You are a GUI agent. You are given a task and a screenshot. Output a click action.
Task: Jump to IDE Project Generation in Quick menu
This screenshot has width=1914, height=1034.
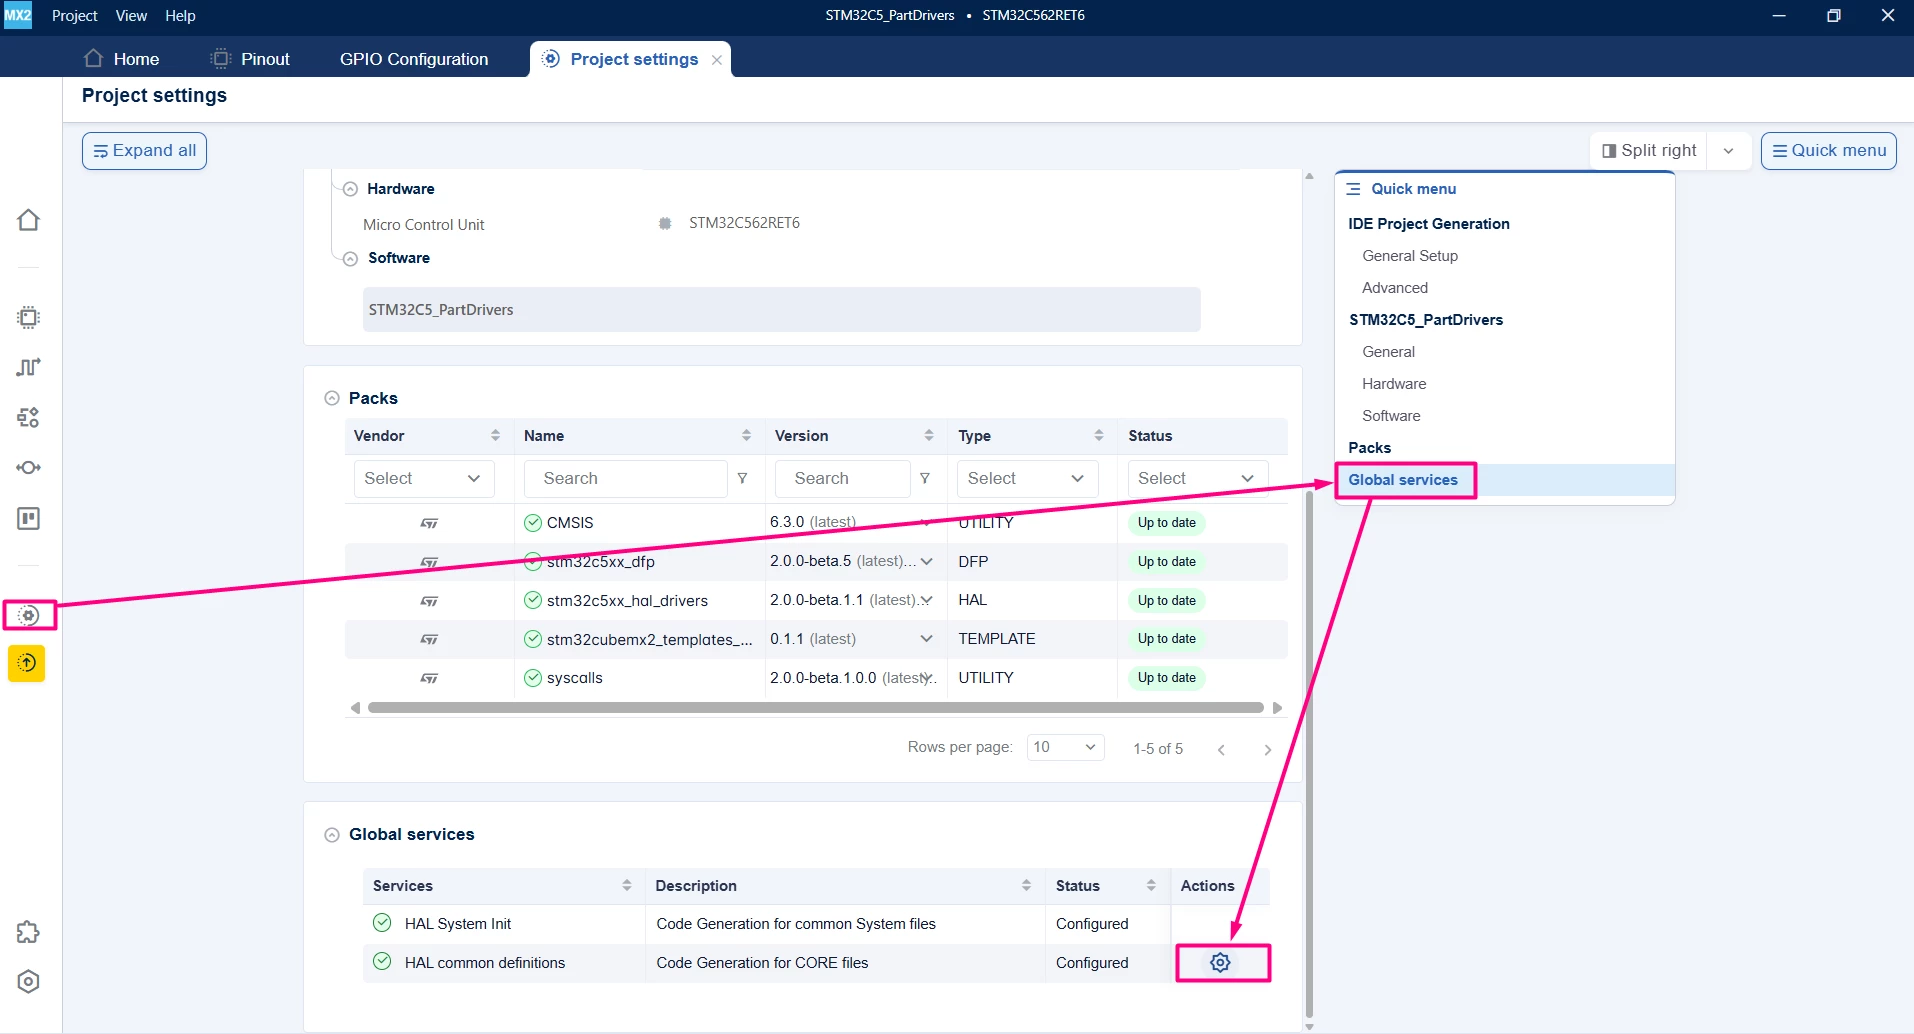point(1429,224)
